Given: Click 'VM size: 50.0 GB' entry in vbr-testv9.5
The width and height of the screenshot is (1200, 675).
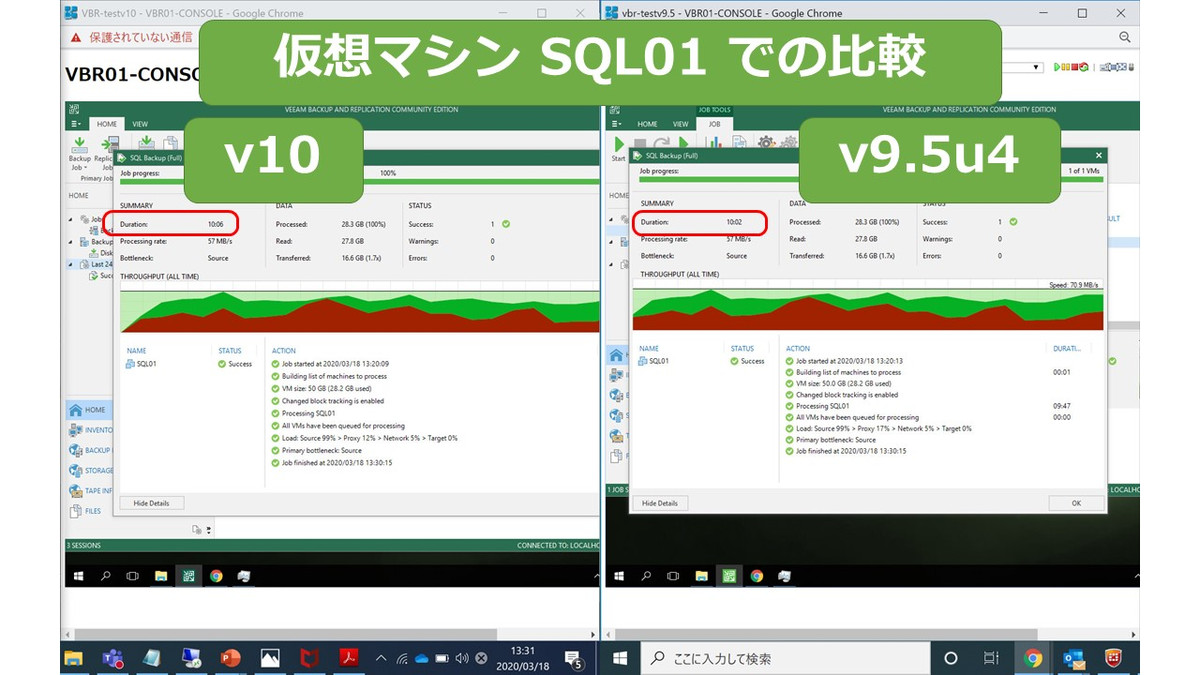Looking at the screenshot, I should coord(841,383).
